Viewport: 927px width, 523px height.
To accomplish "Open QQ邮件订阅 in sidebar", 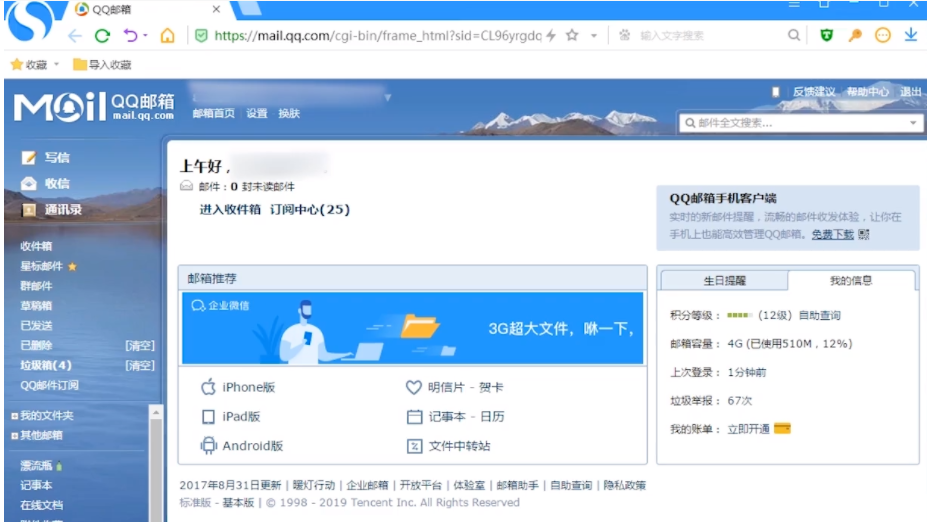I will 49,385.
